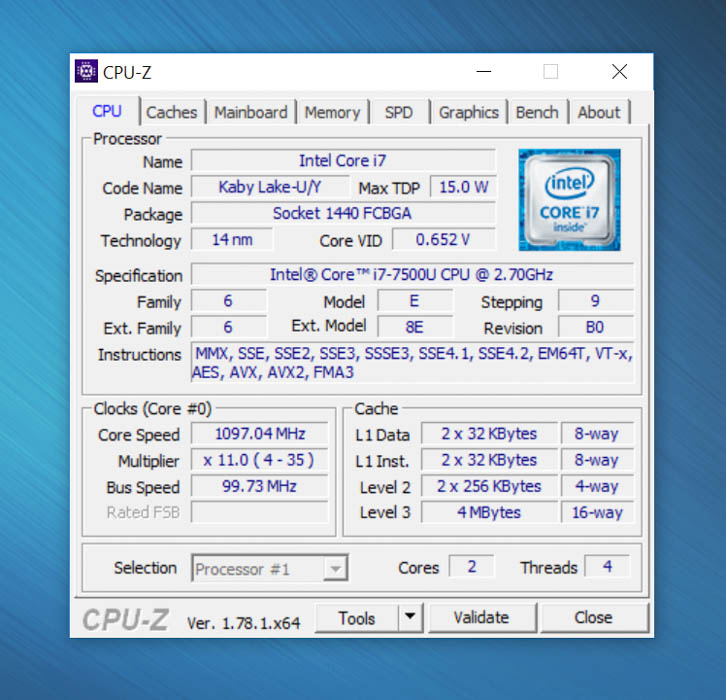Click the Name field showing Intel Core i7
Image resolution: width=726 pixels, height=700 pixels.
tap(343, 161)
